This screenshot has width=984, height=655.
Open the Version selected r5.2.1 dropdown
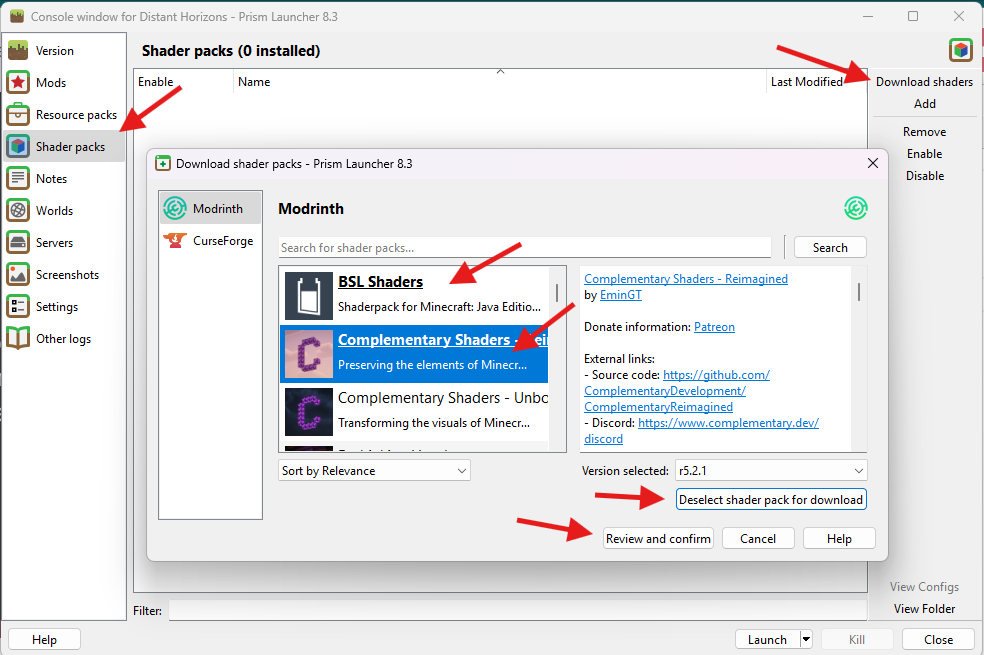[771, 471]
